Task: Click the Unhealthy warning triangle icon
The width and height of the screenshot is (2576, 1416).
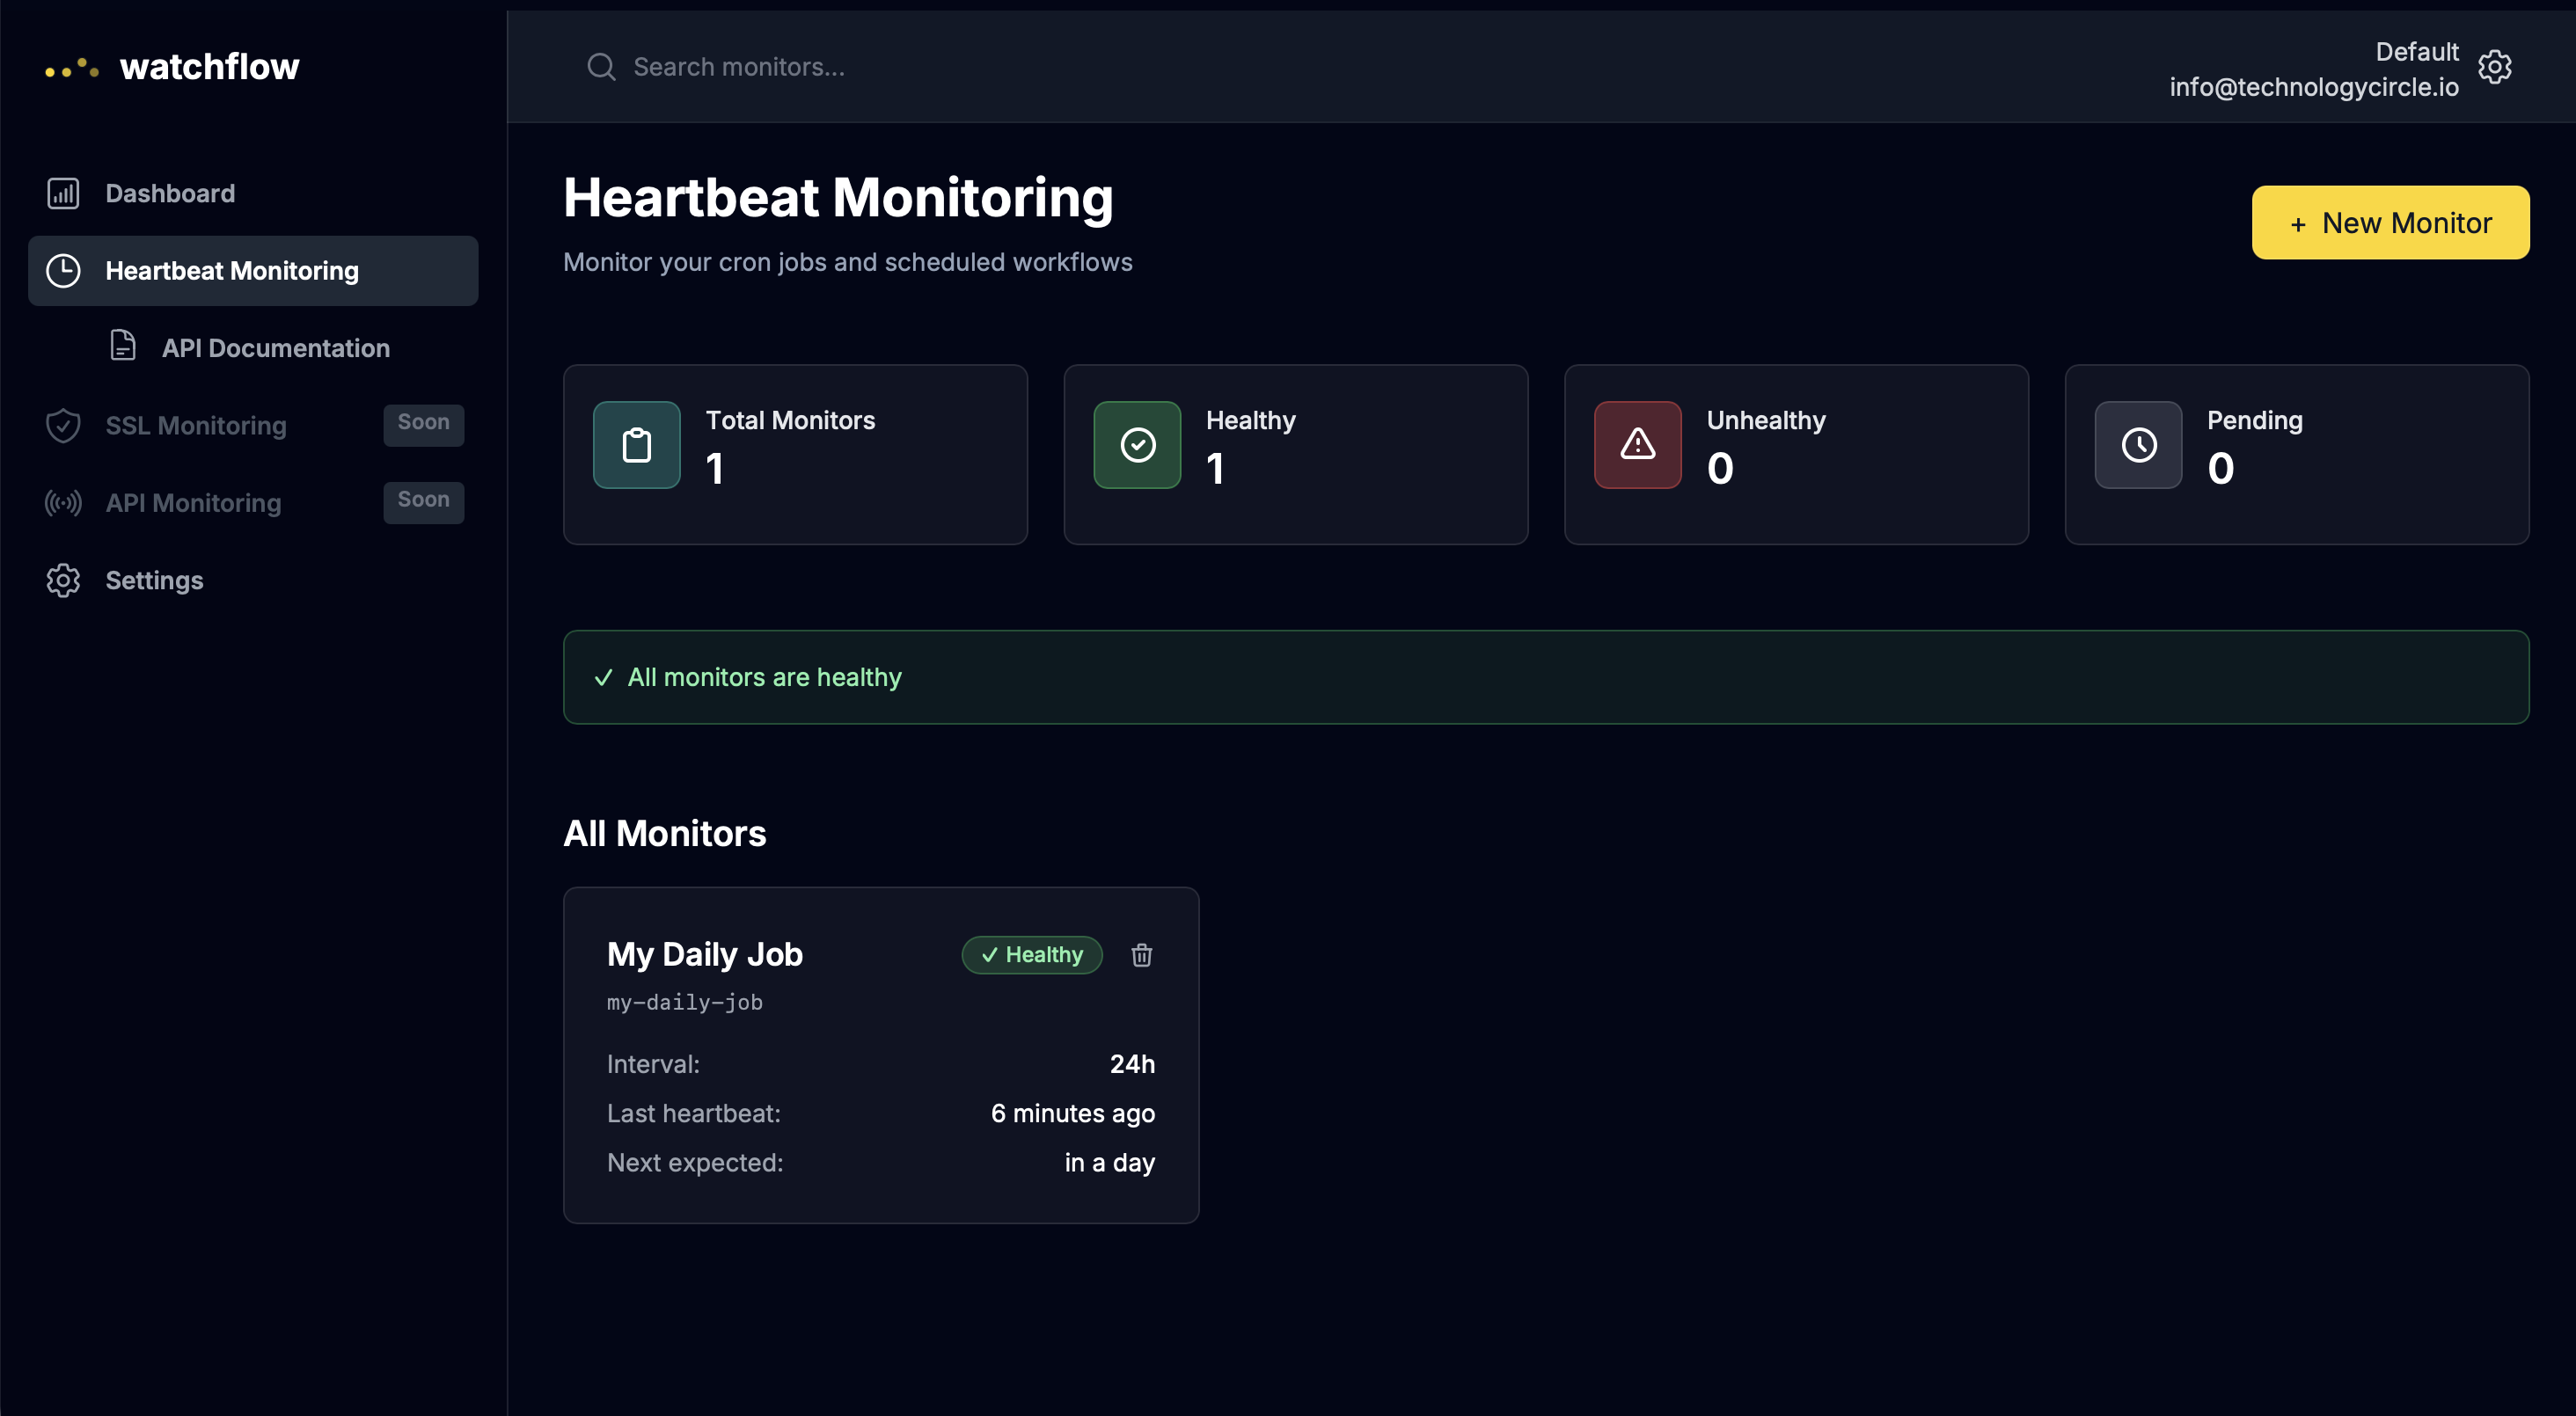Action: click(1637, 445)
